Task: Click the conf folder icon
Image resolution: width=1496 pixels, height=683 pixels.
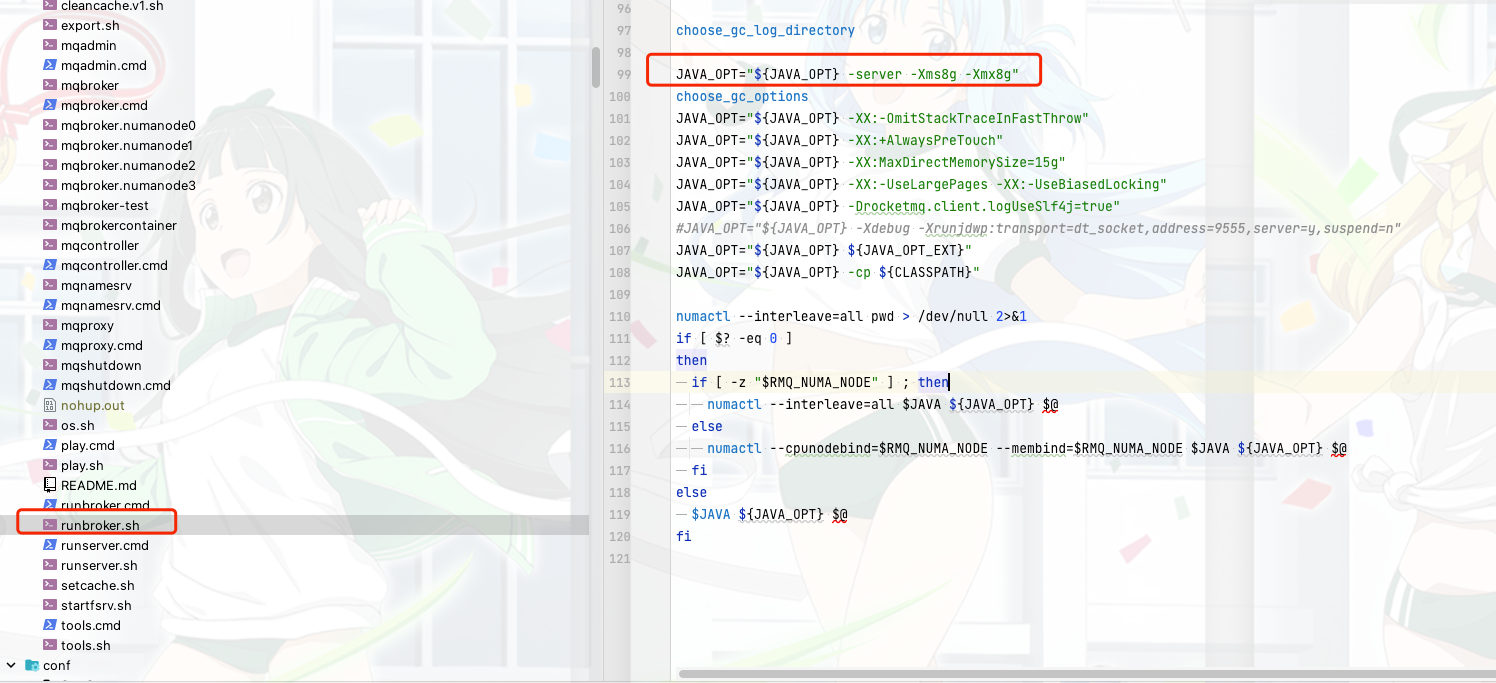Action: (31, 665)
